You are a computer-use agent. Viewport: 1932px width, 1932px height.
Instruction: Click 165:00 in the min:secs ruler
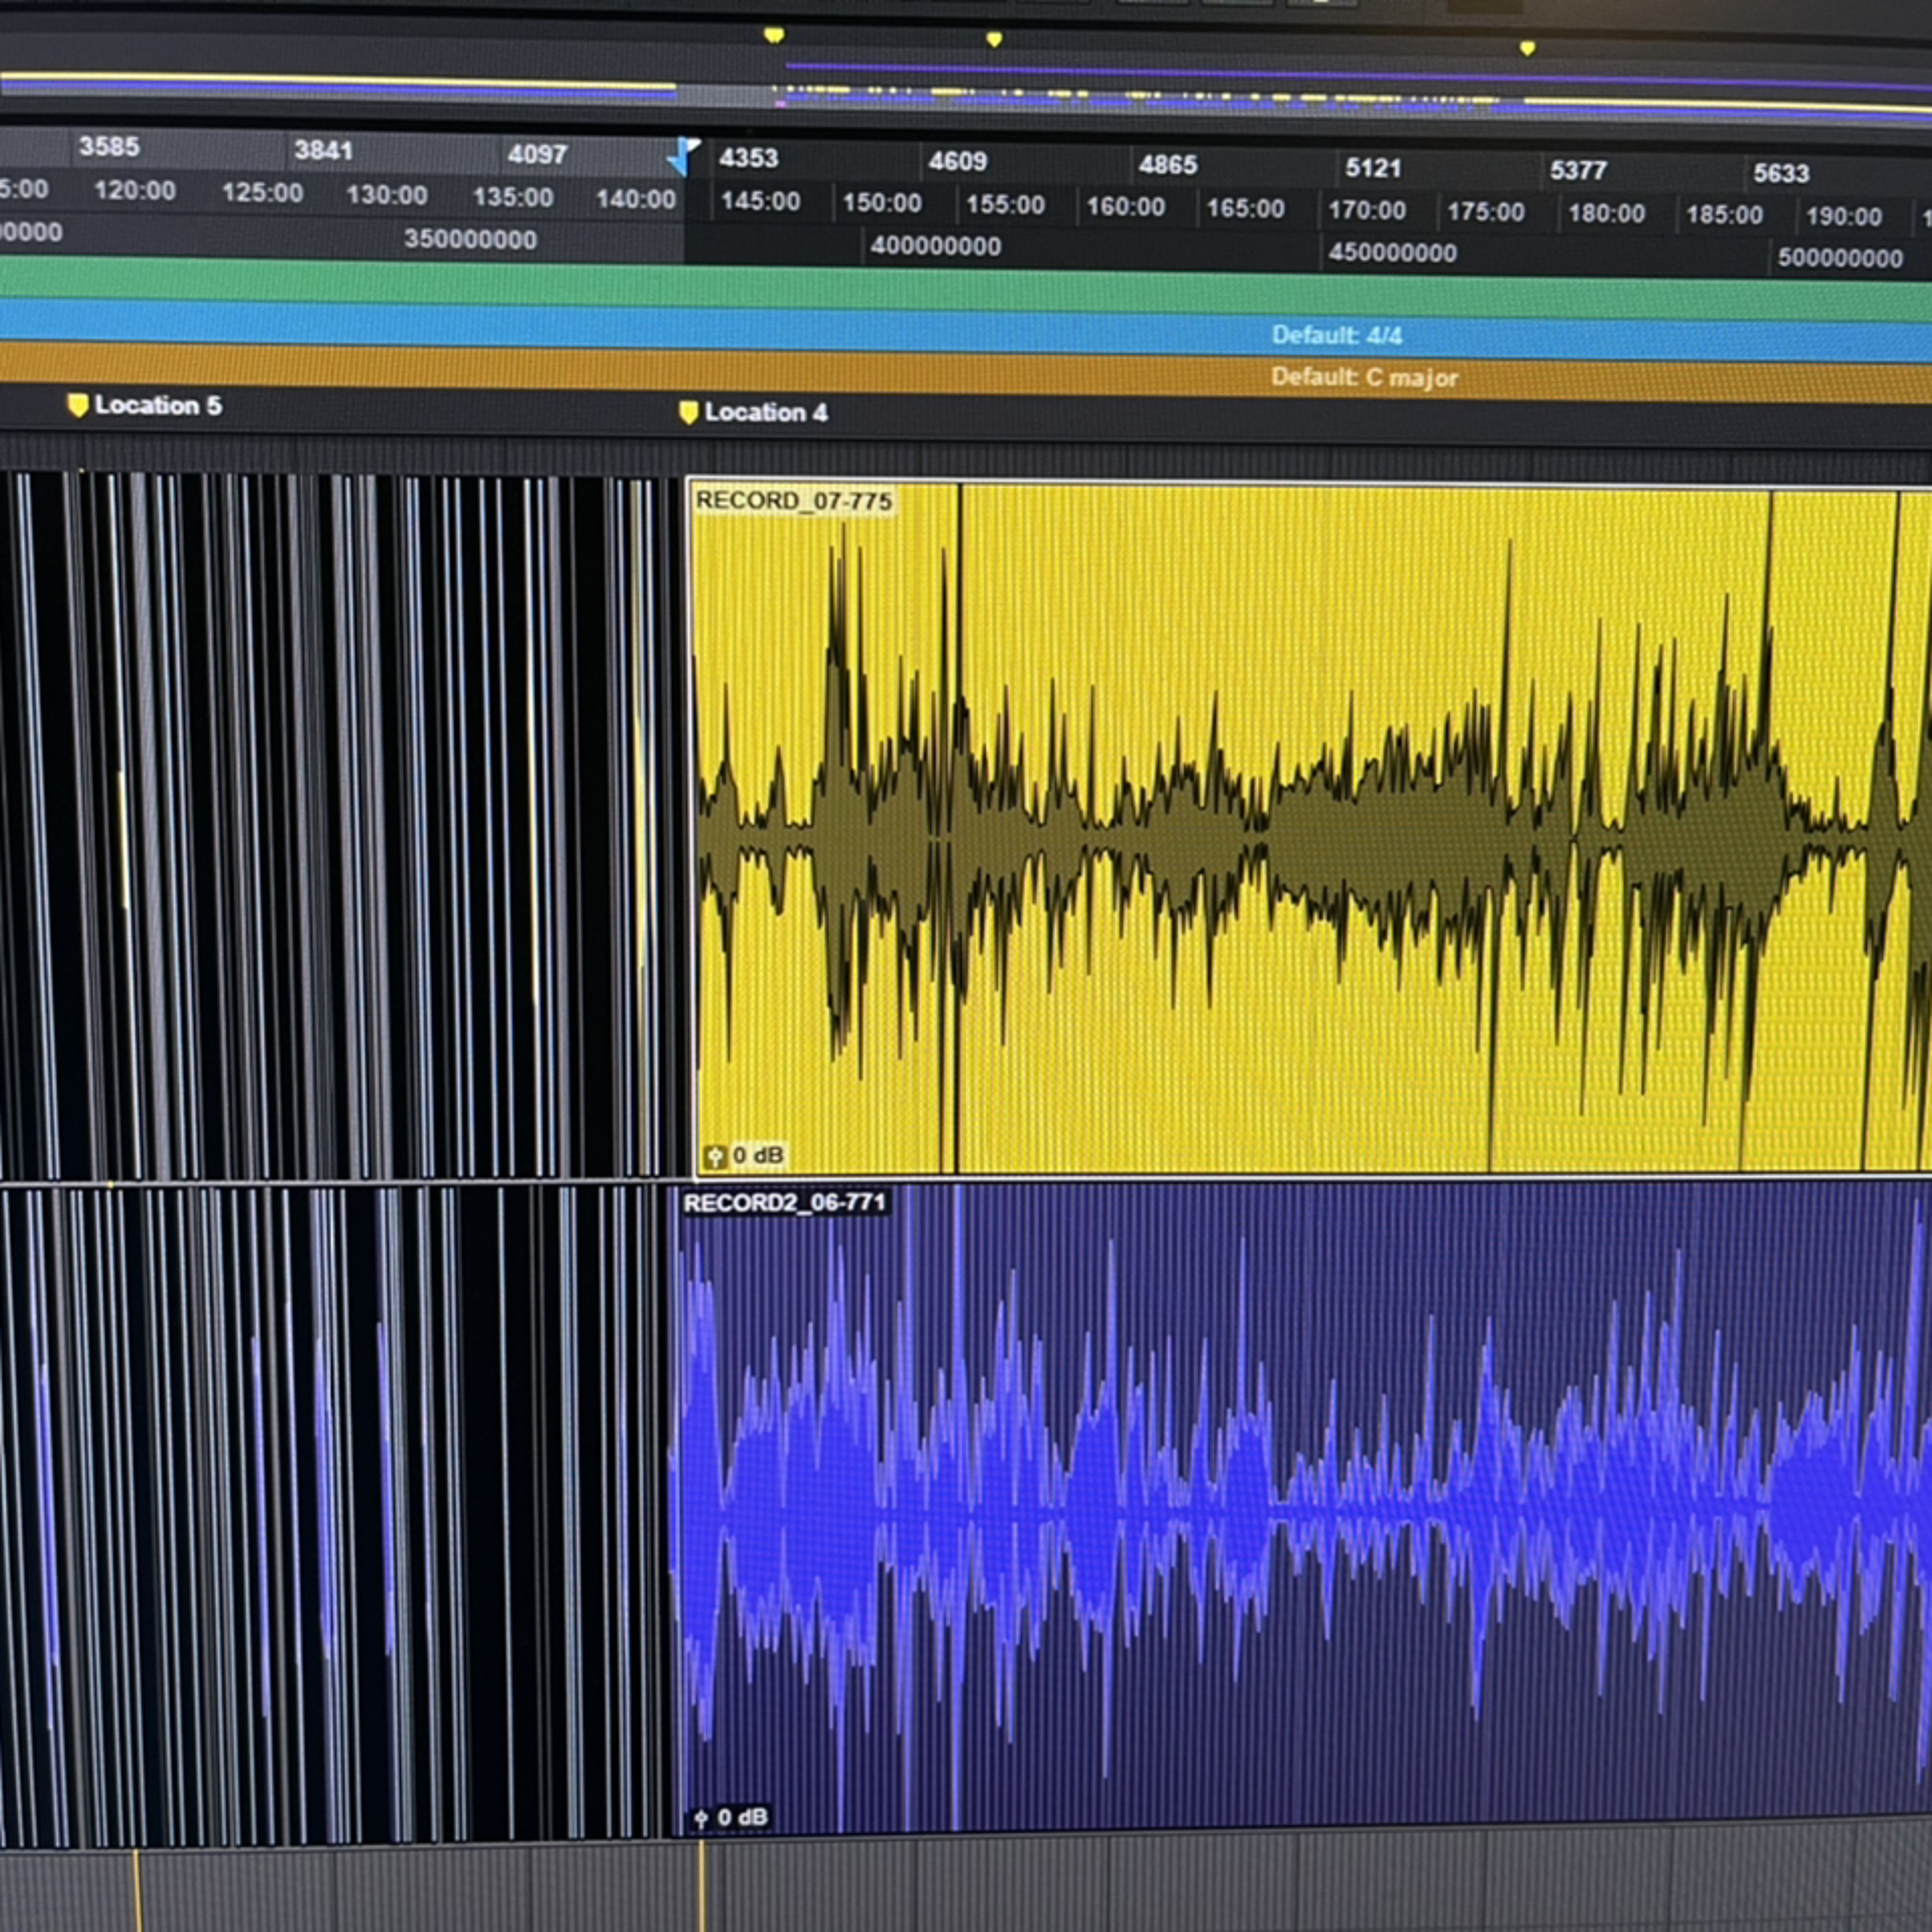coord(1245,209)
